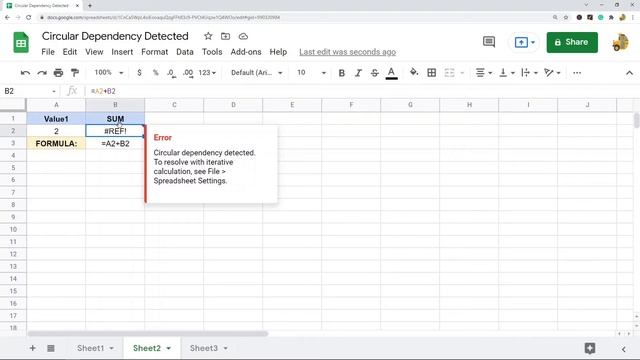Viewport: 640px width, 360px height.
Task: Open the View menu
Action: (94, 52)
